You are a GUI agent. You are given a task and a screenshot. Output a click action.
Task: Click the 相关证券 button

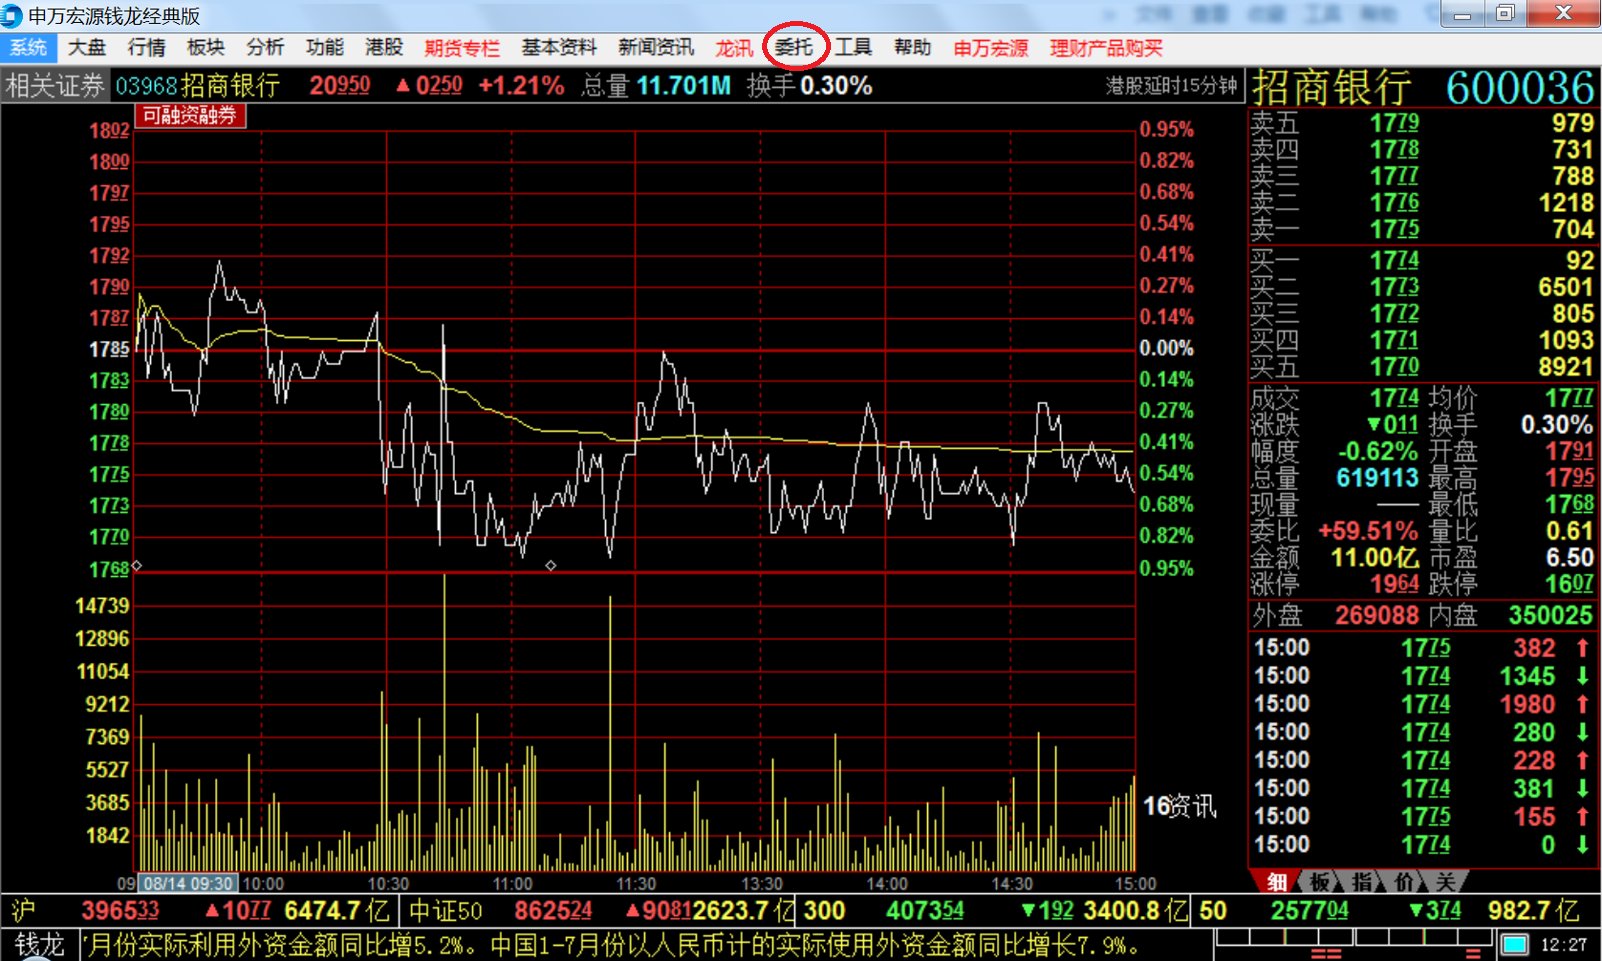[x=55, y=86]
